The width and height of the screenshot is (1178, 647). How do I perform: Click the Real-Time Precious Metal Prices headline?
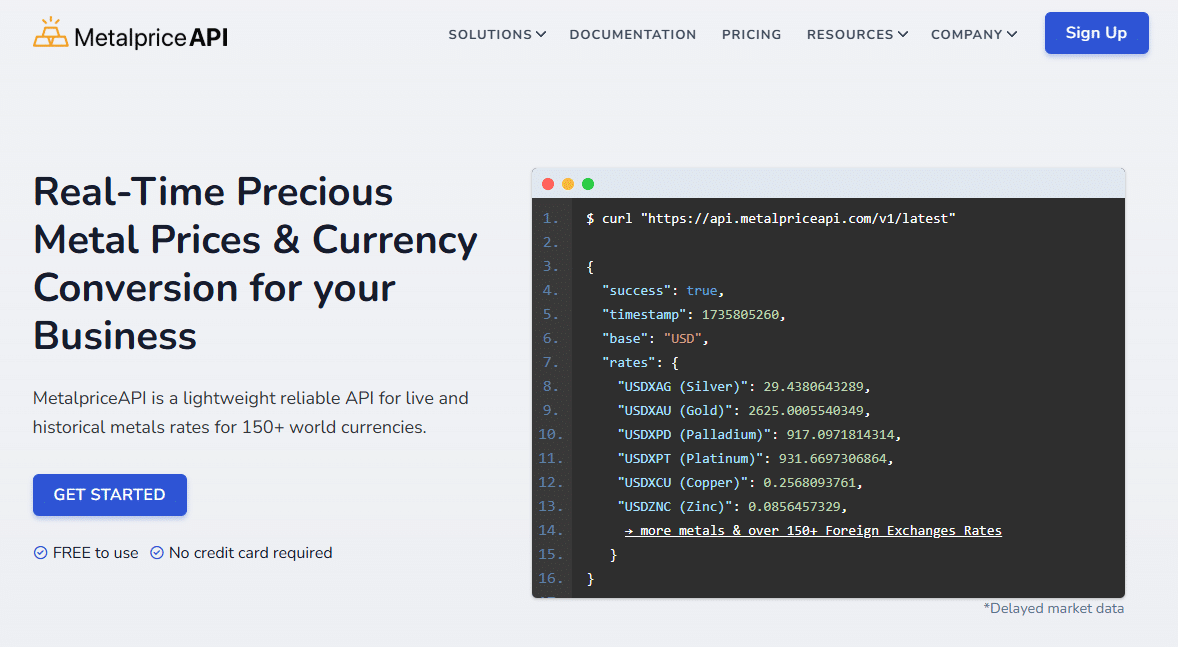coord(255,263)
